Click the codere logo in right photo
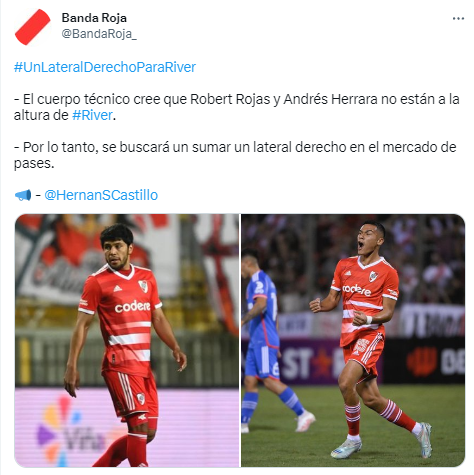The height and width of the screenshot is (475, 474). point(356,290)
